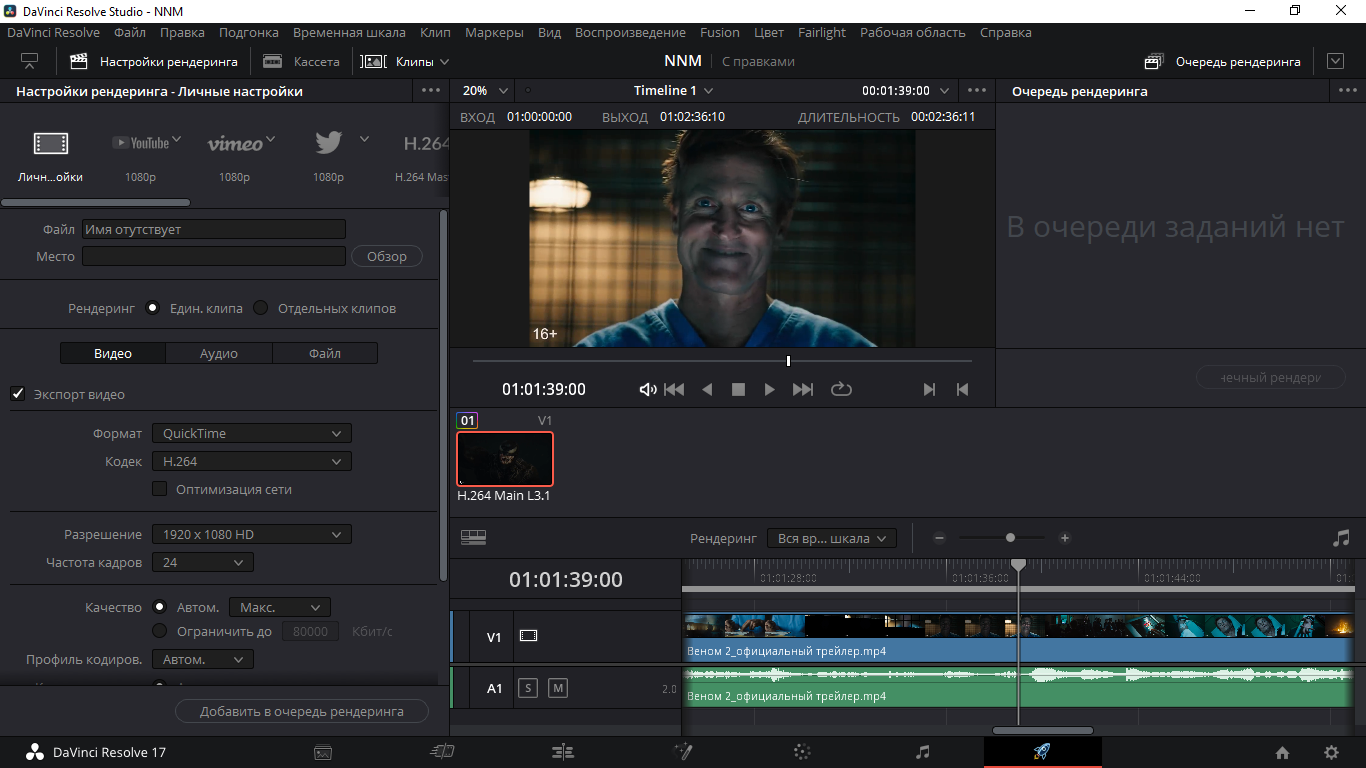This screenshot has height=768, width=1366.
Task: Switch to the Cut page icon
Action: [x=442, y=752]
